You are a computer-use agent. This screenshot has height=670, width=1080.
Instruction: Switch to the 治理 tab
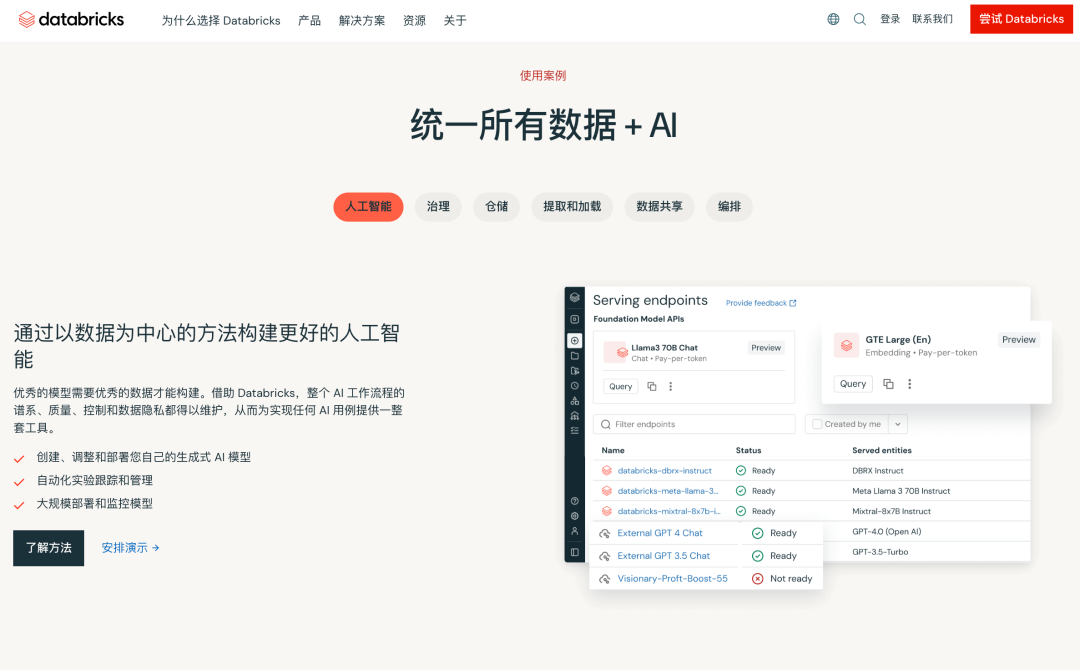[x=438, y=207]
